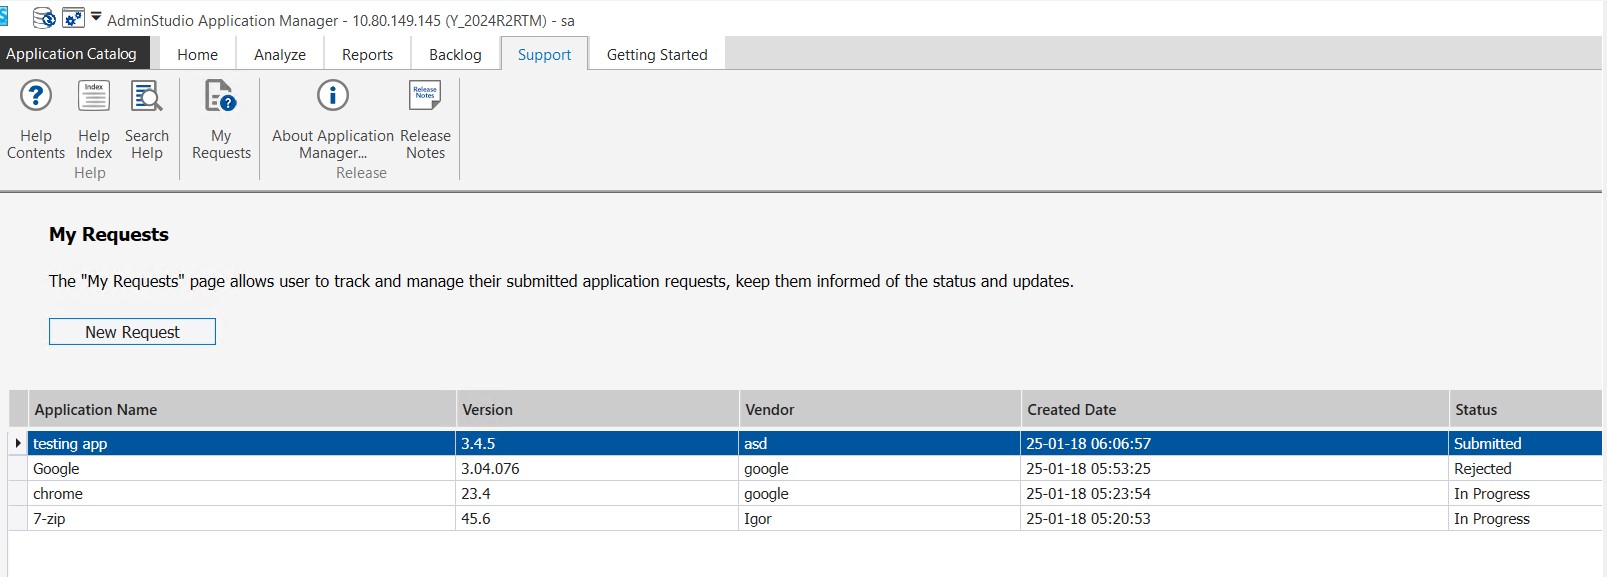The width and height of the screenshot is (1607, 577).
Task: Open the Application Catalog menu
Action: (x=72, y=54)
